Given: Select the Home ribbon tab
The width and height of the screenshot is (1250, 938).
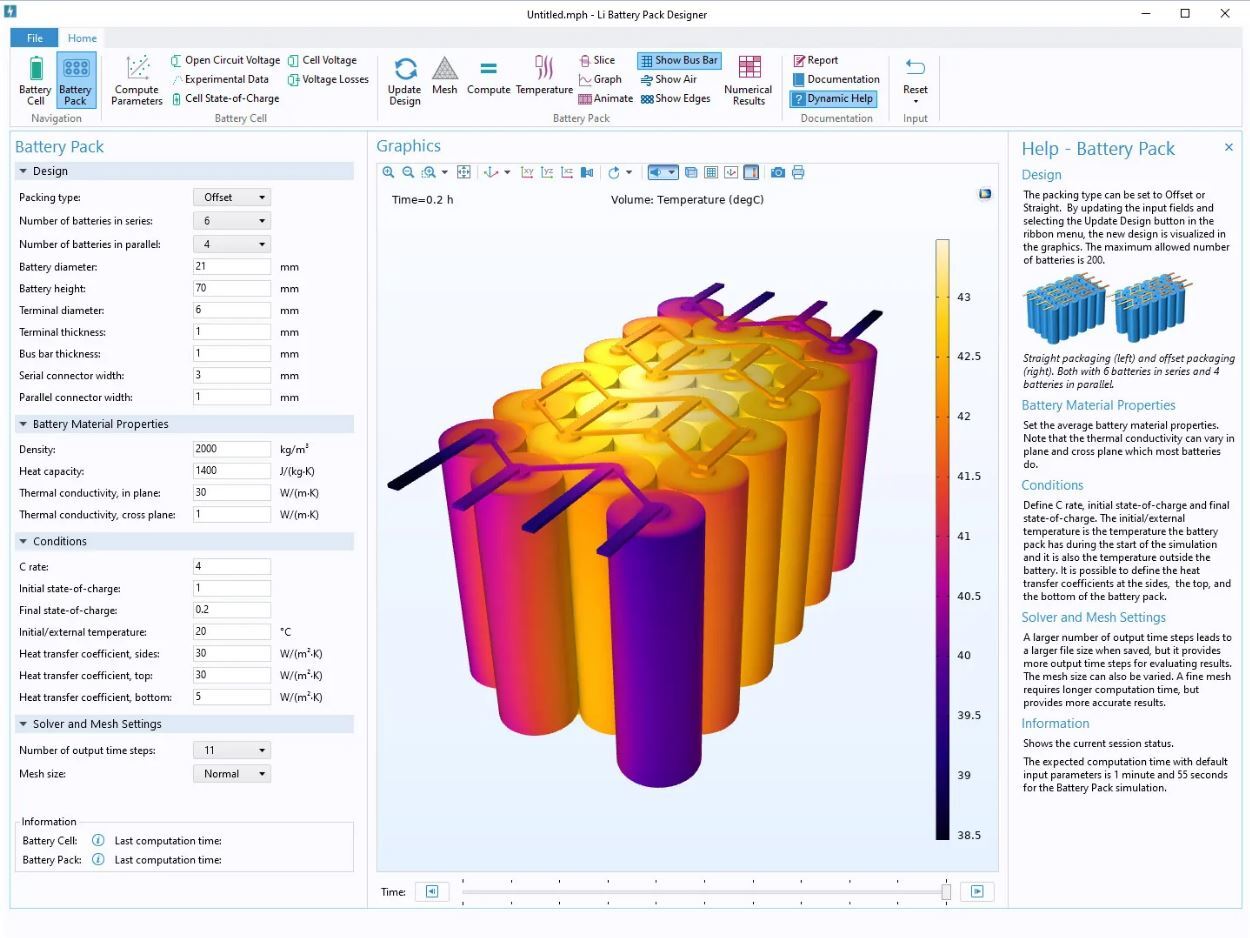Looking at the screenshot, I should tap(82, 37).
